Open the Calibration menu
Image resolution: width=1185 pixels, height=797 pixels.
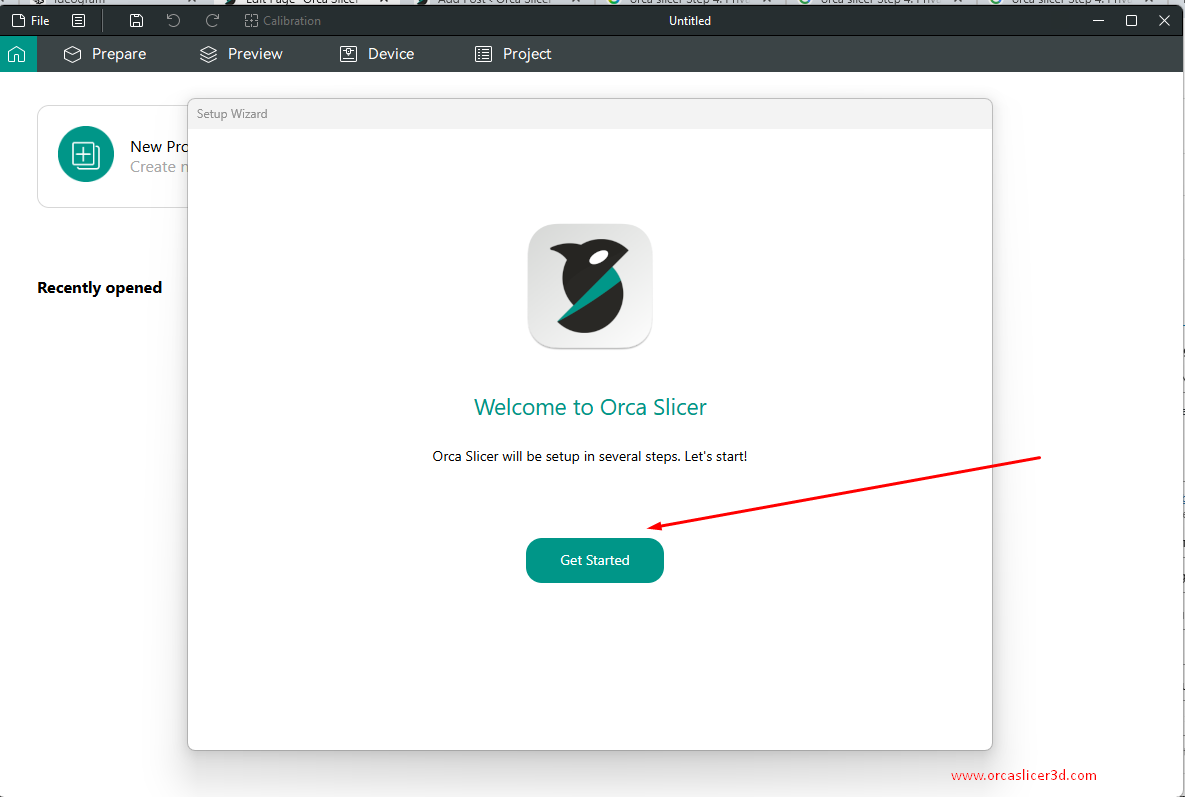tap(283, 21)
